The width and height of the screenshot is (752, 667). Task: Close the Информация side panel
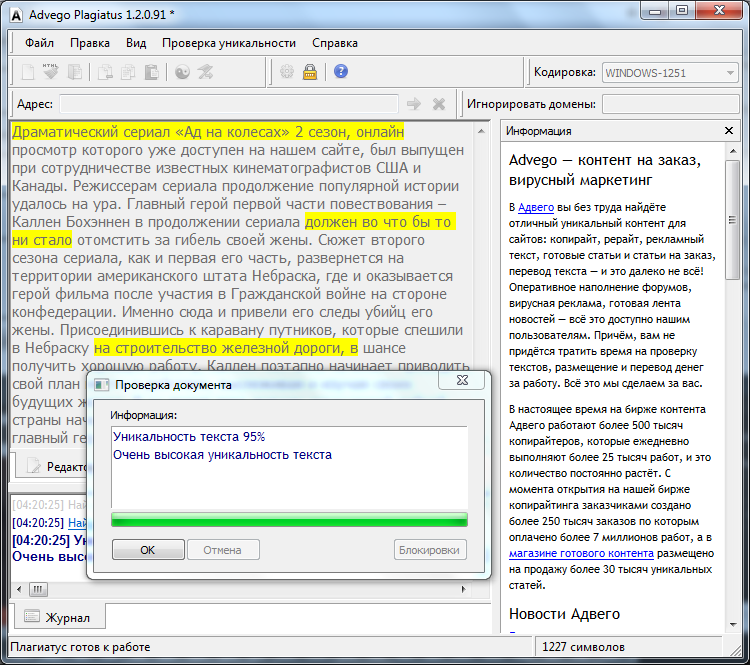point(728,130)
